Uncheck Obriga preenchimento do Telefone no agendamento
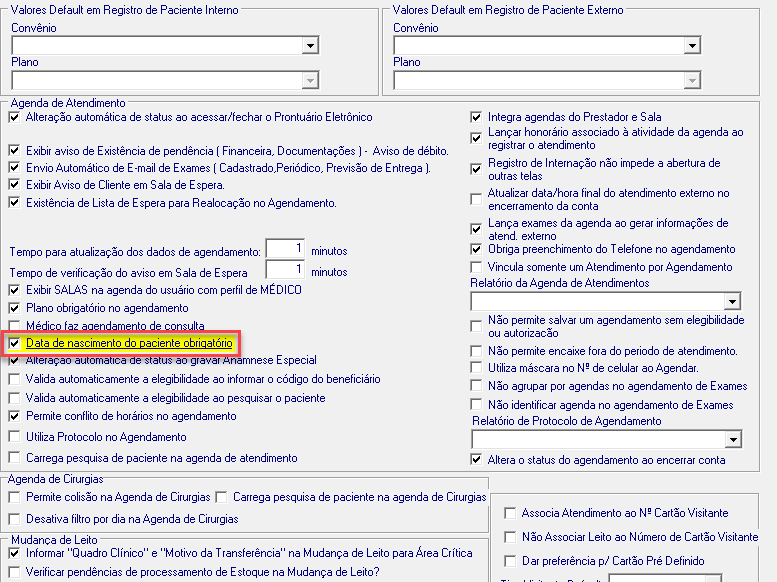The width and height of the screenshot is (777, 582). (x=476, y=249)
